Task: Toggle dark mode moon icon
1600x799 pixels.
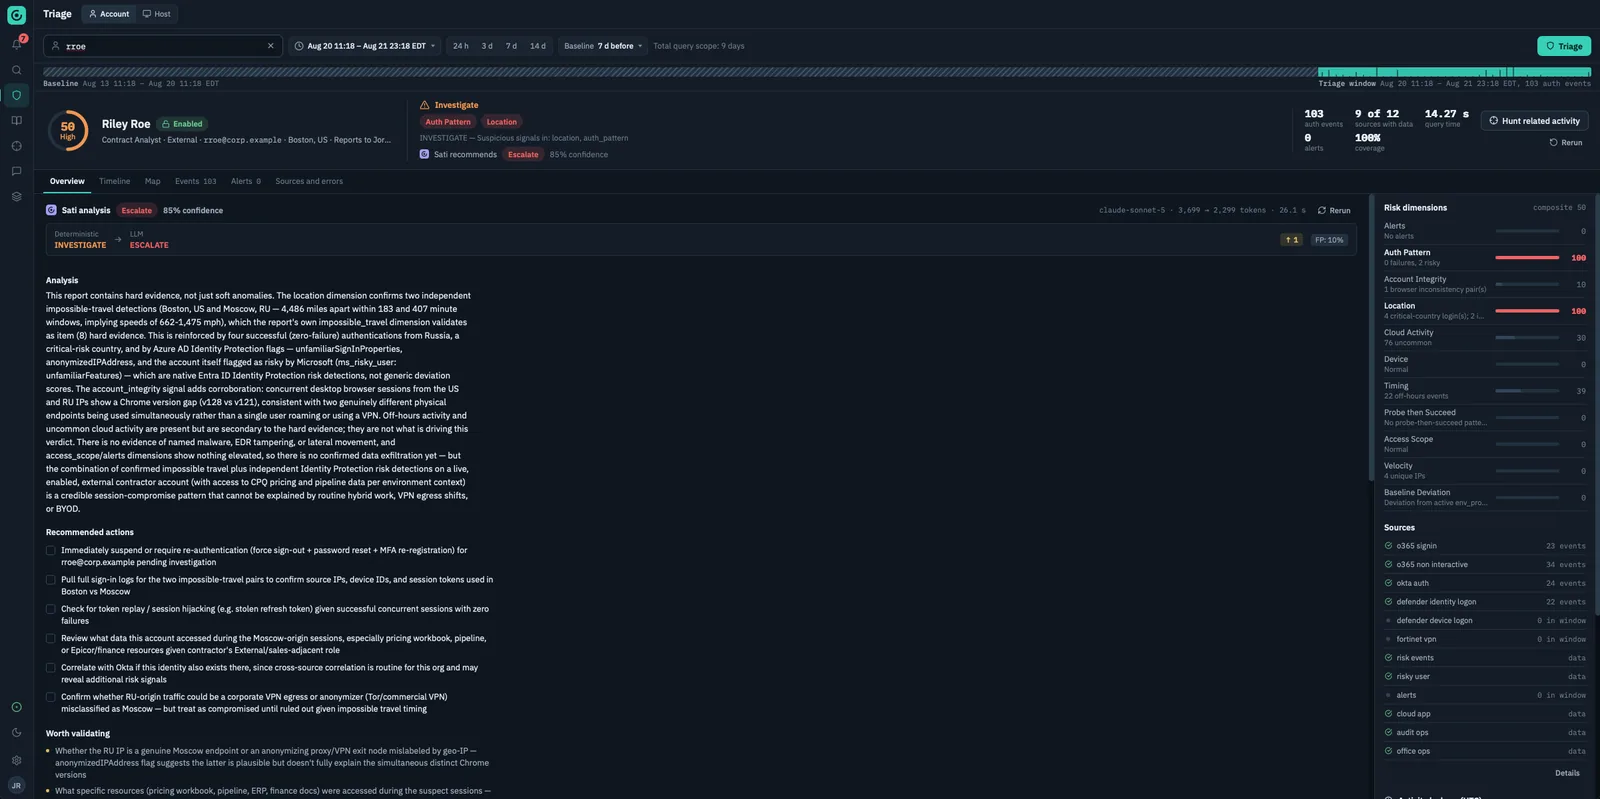Action: point(16,732)
